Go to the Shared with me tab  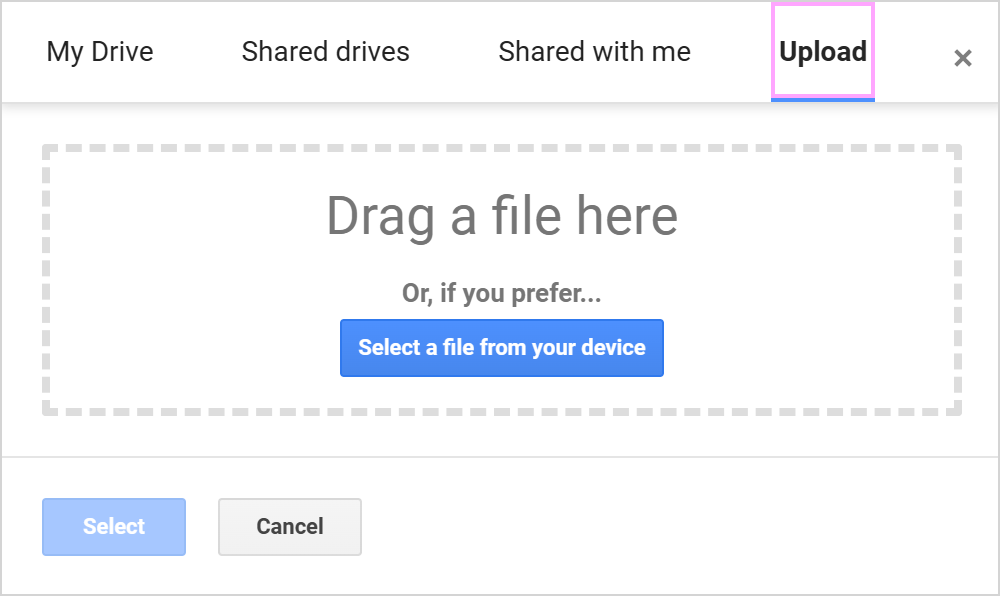pos(594,52)
